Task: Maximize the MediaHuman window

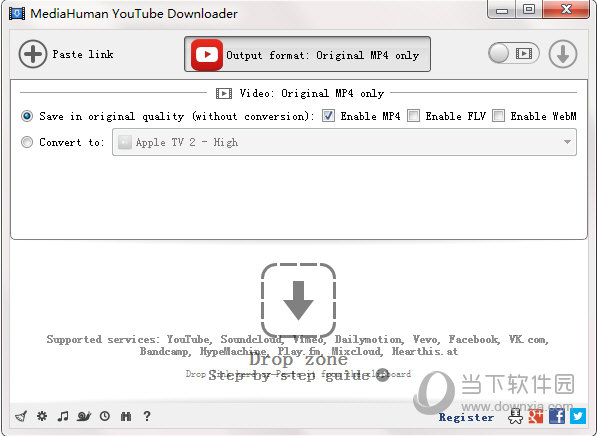Action: coord(529,10)
